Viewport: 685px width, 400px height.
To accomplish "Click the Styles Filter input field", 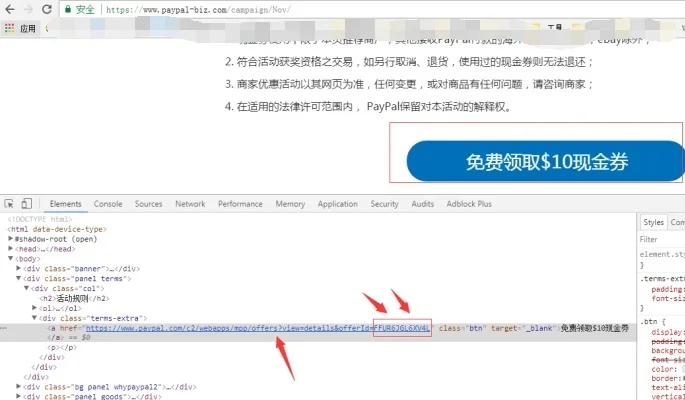I will click(662, 239).
